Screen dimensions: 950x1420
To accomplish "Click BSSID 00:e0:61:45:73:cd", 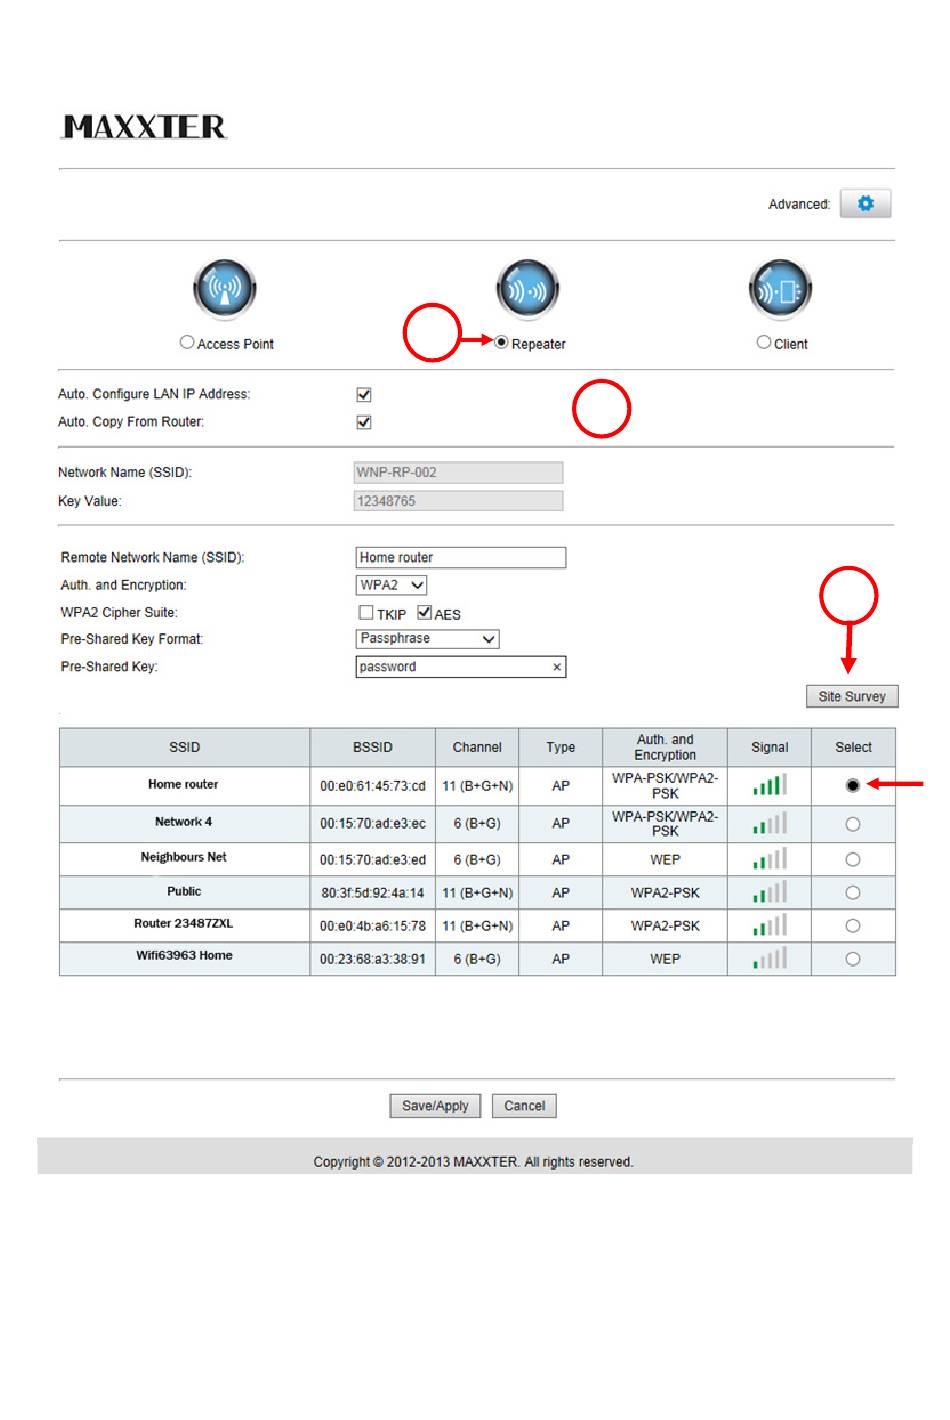I will coord(373,786).
